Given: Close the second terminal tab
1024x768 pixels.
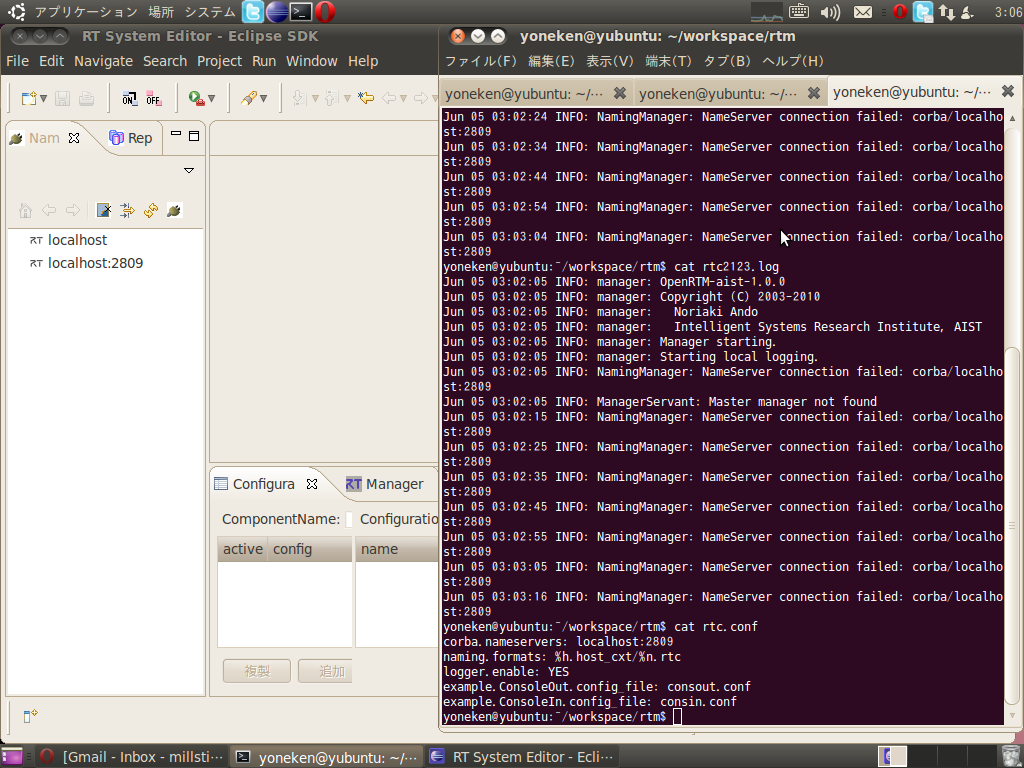Looking at the screenshot, I should [x=814, y=93].
